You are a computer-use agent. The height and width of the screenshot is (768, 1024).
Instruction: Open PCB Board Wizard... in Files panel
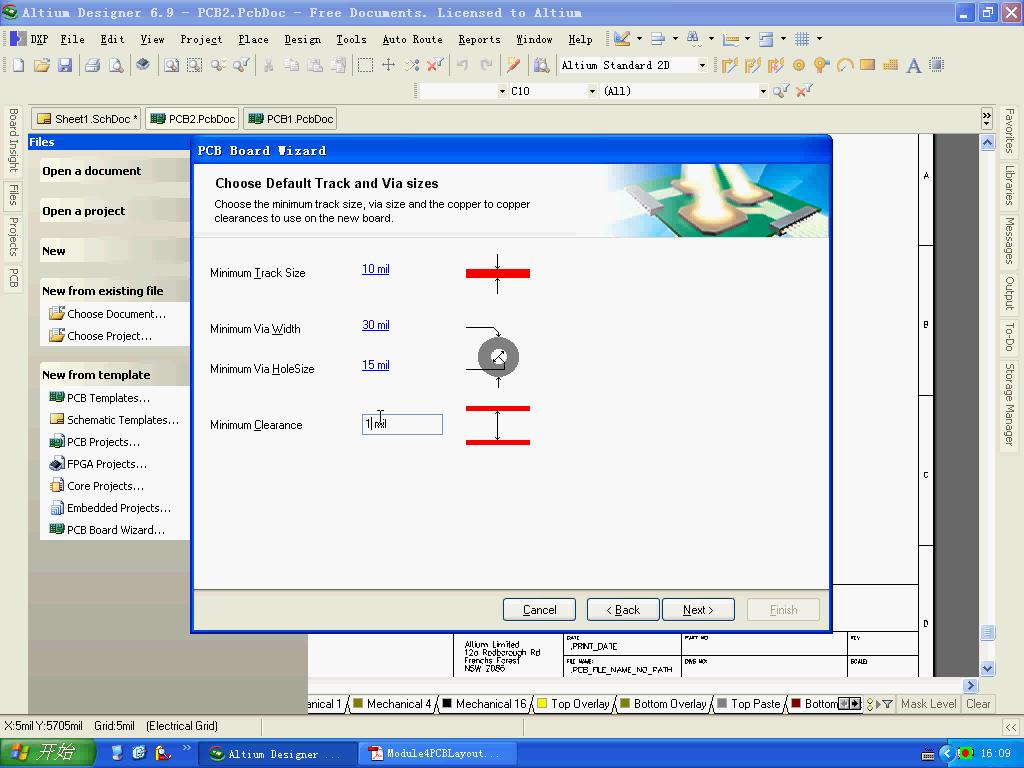(x=108, y=530)
